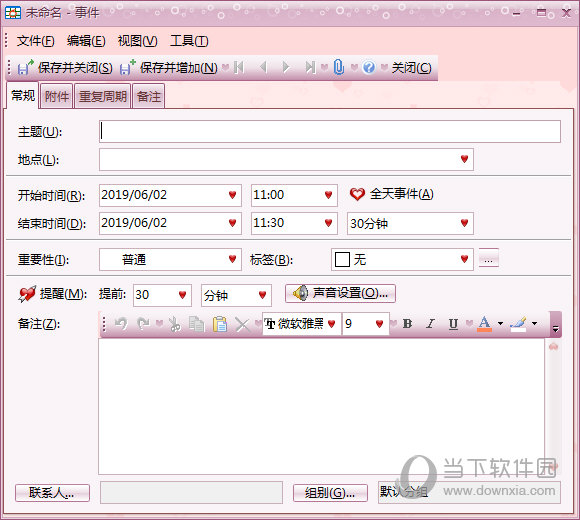
Task: Open start date 2019/06/02 dropdown
Action: tap(232, 195)
